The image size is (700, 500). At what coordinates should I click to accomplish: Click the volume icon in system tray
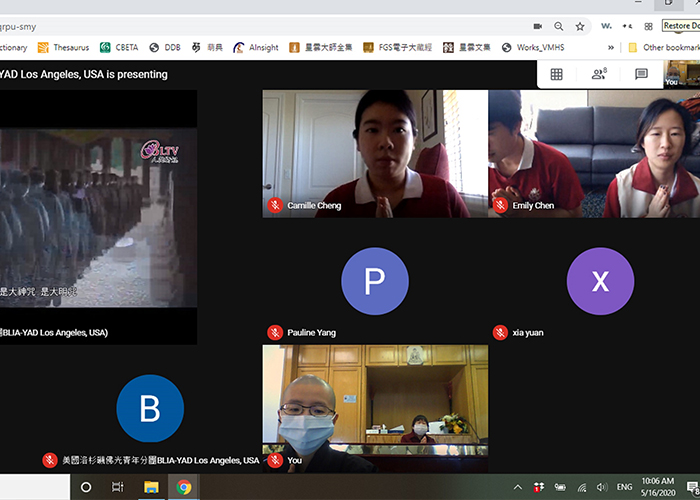[602, 487]
